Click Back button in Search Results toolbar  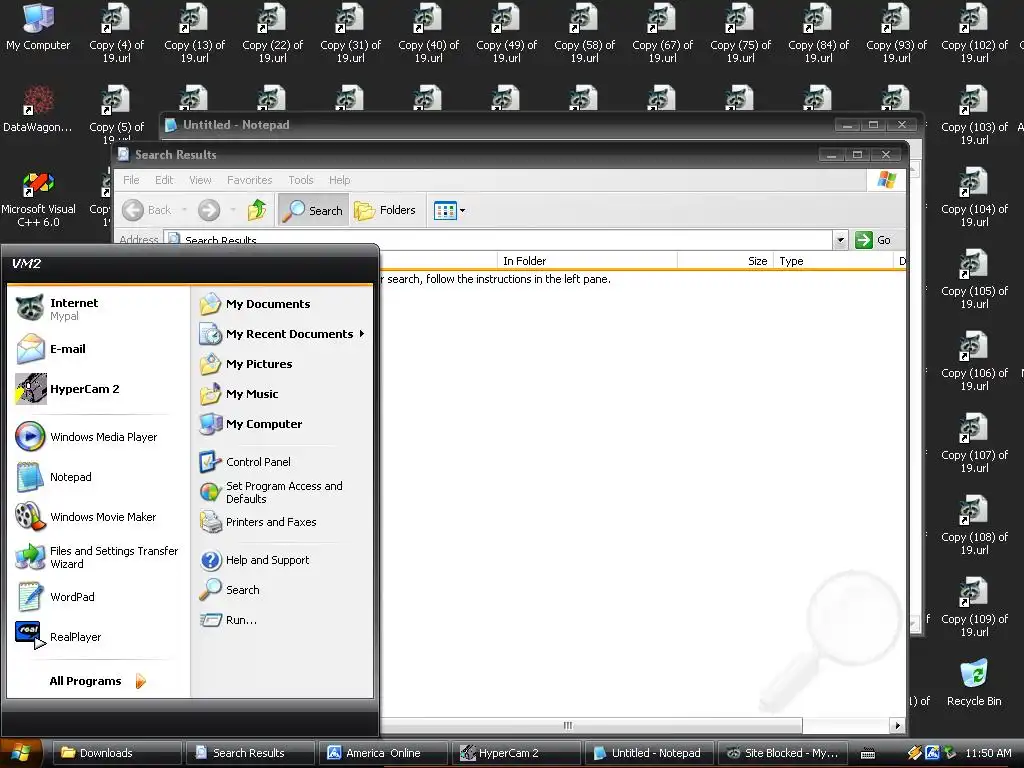pos(148,210)
